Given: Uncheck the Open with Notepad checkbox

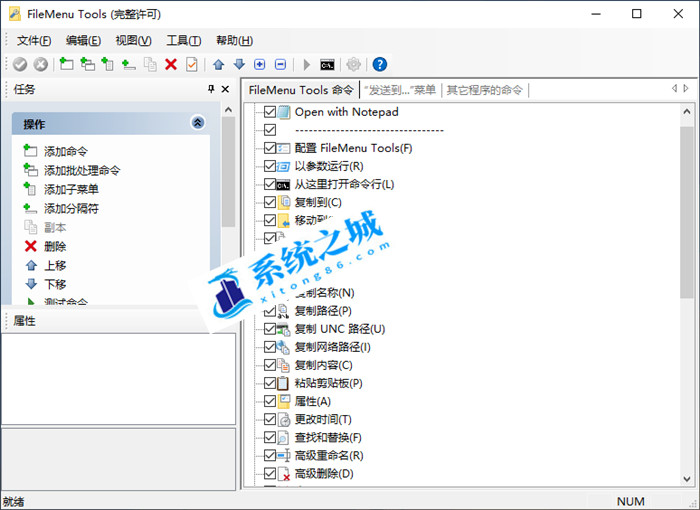Looking at the screenshot, I should pos(270,112).
